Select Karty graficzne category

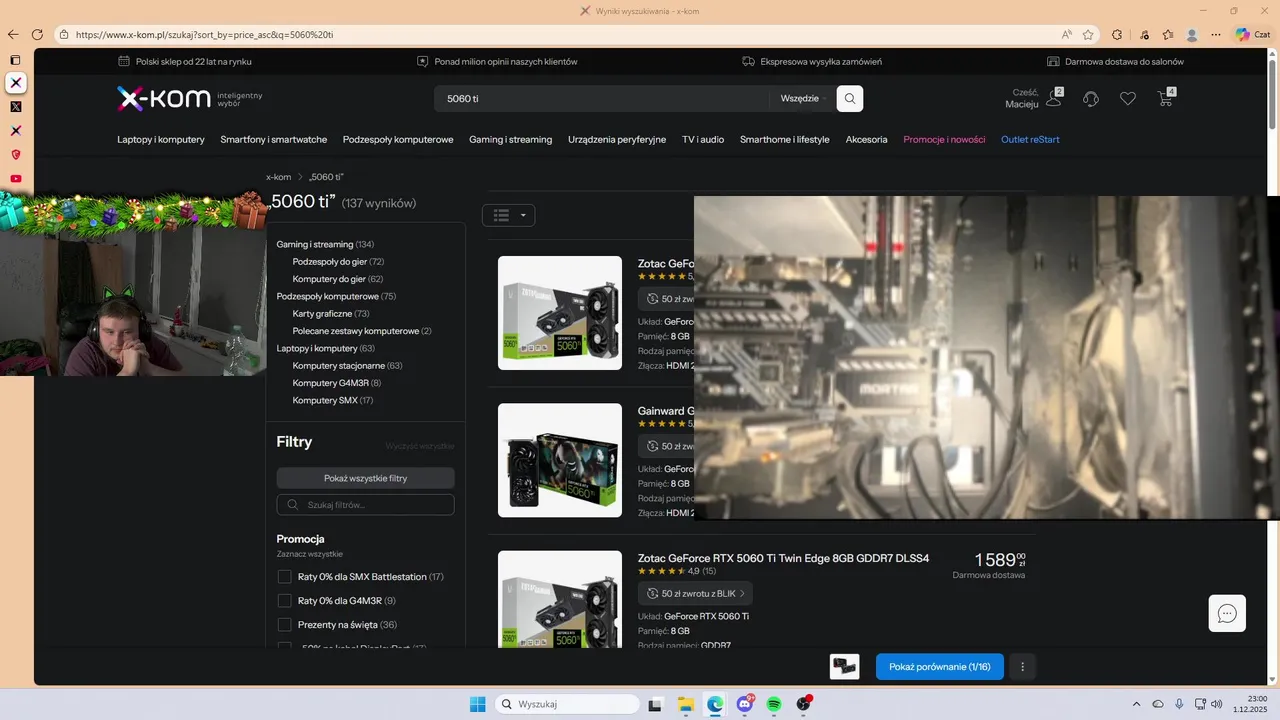[331, 314]
